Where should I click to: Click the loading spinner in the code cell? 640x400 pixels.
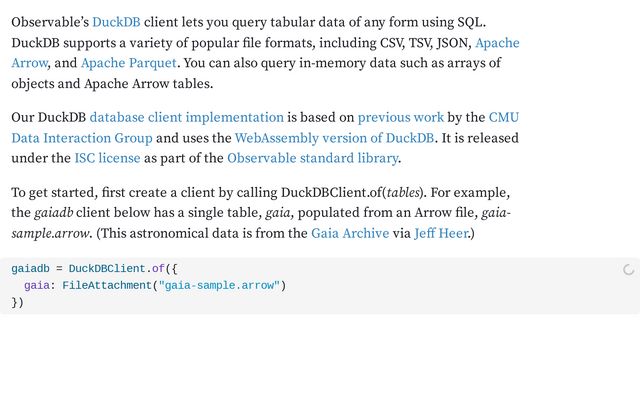click(x=628, y=270)
